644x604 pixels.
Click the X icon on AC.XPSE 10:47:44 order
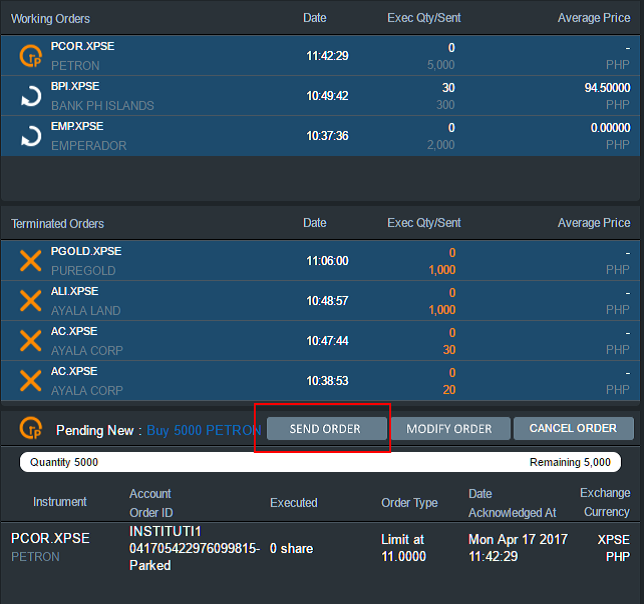tap(31, 341)
